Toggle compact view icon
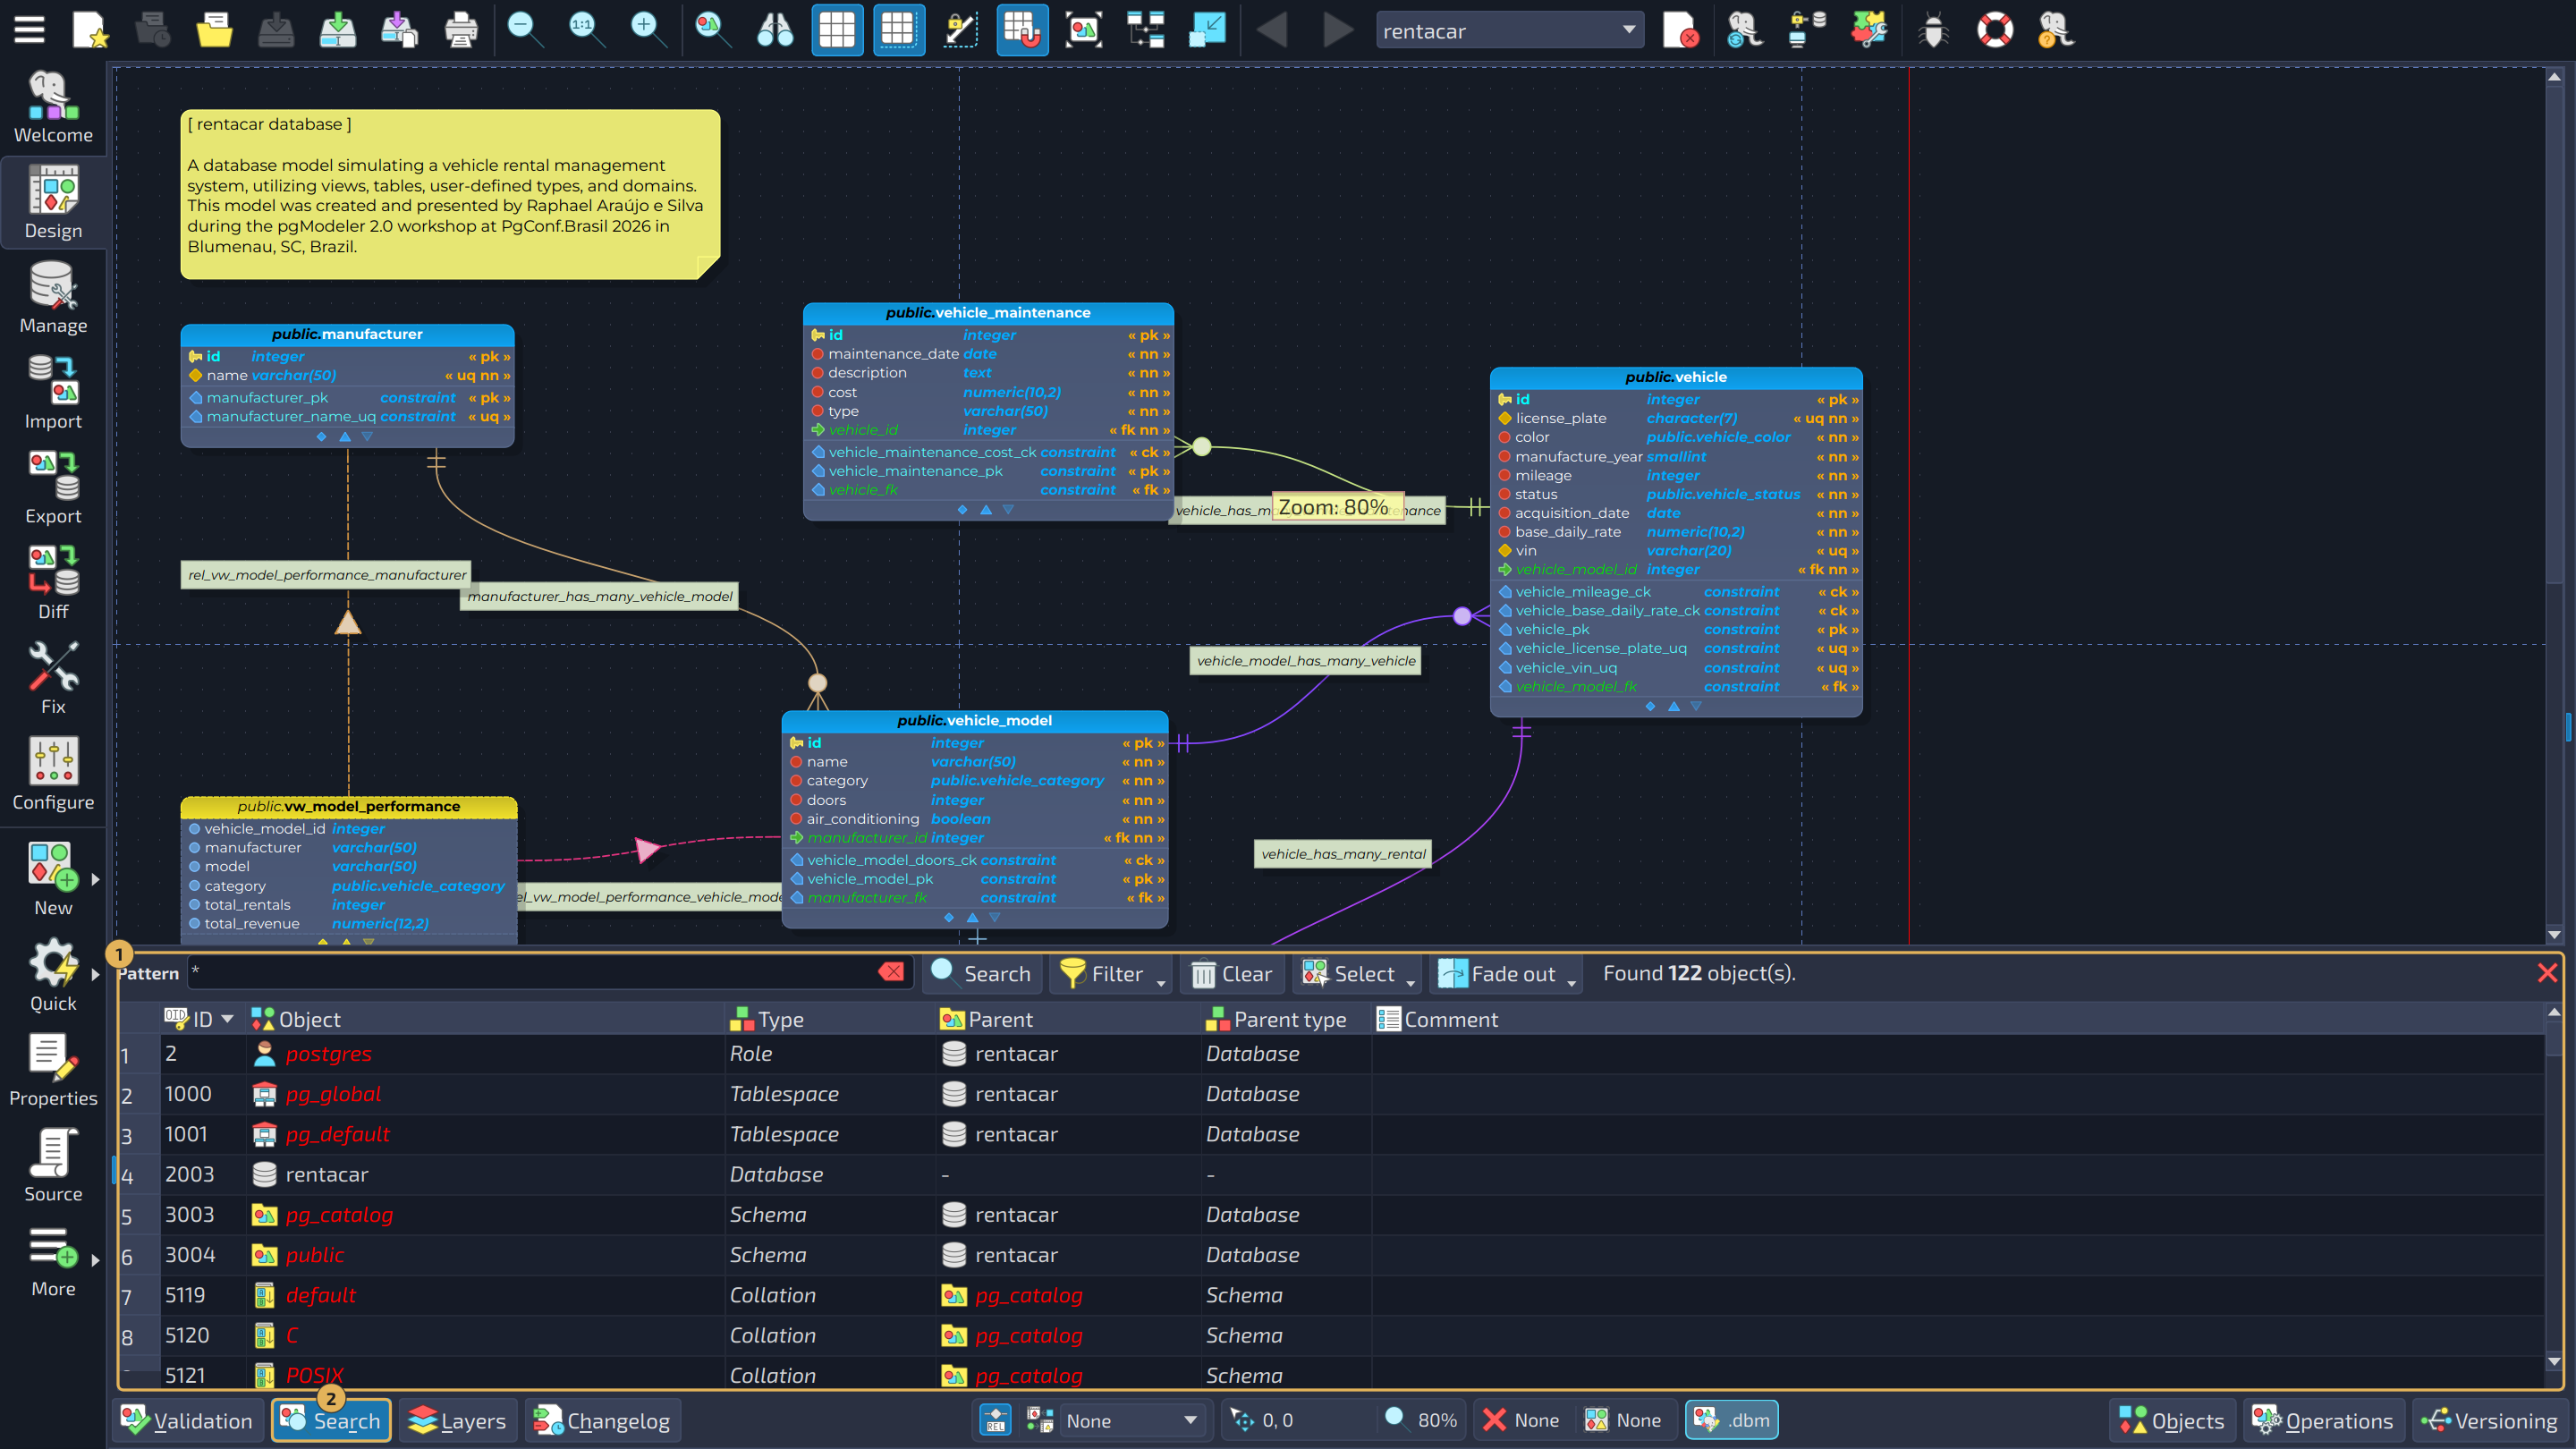Screen dimensions: 2576x1449 pos(1207,30)
